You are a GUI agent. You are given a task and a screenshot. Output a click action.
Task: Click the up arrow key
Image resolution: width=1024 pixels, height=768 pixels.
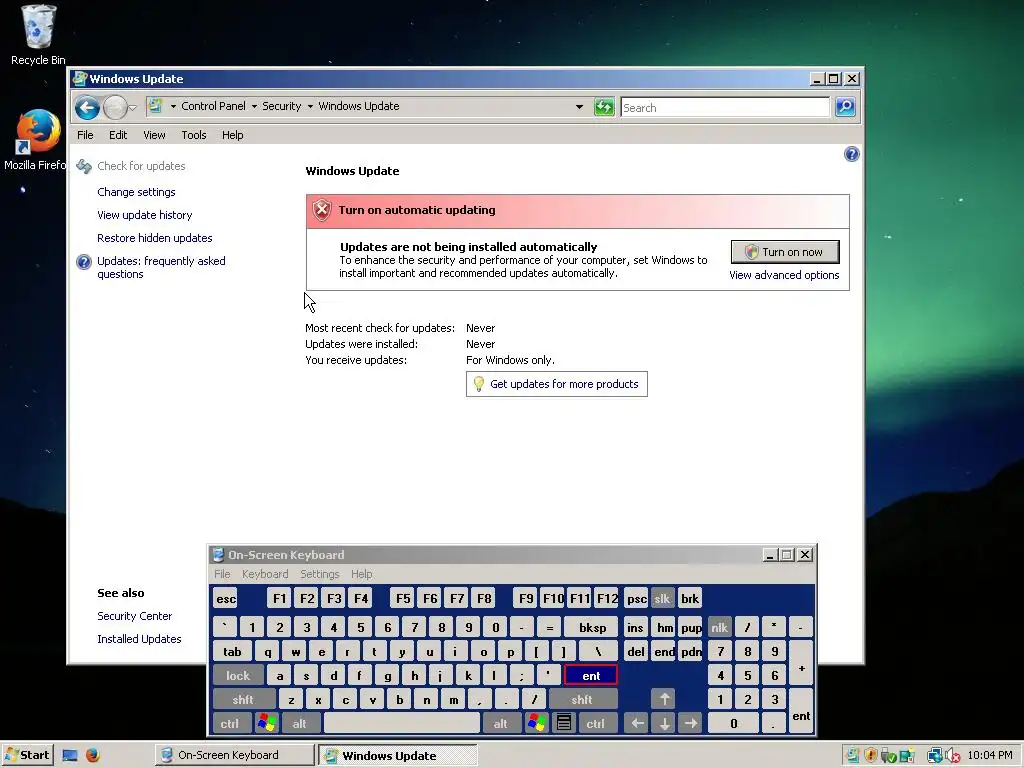tap(664, 699)
